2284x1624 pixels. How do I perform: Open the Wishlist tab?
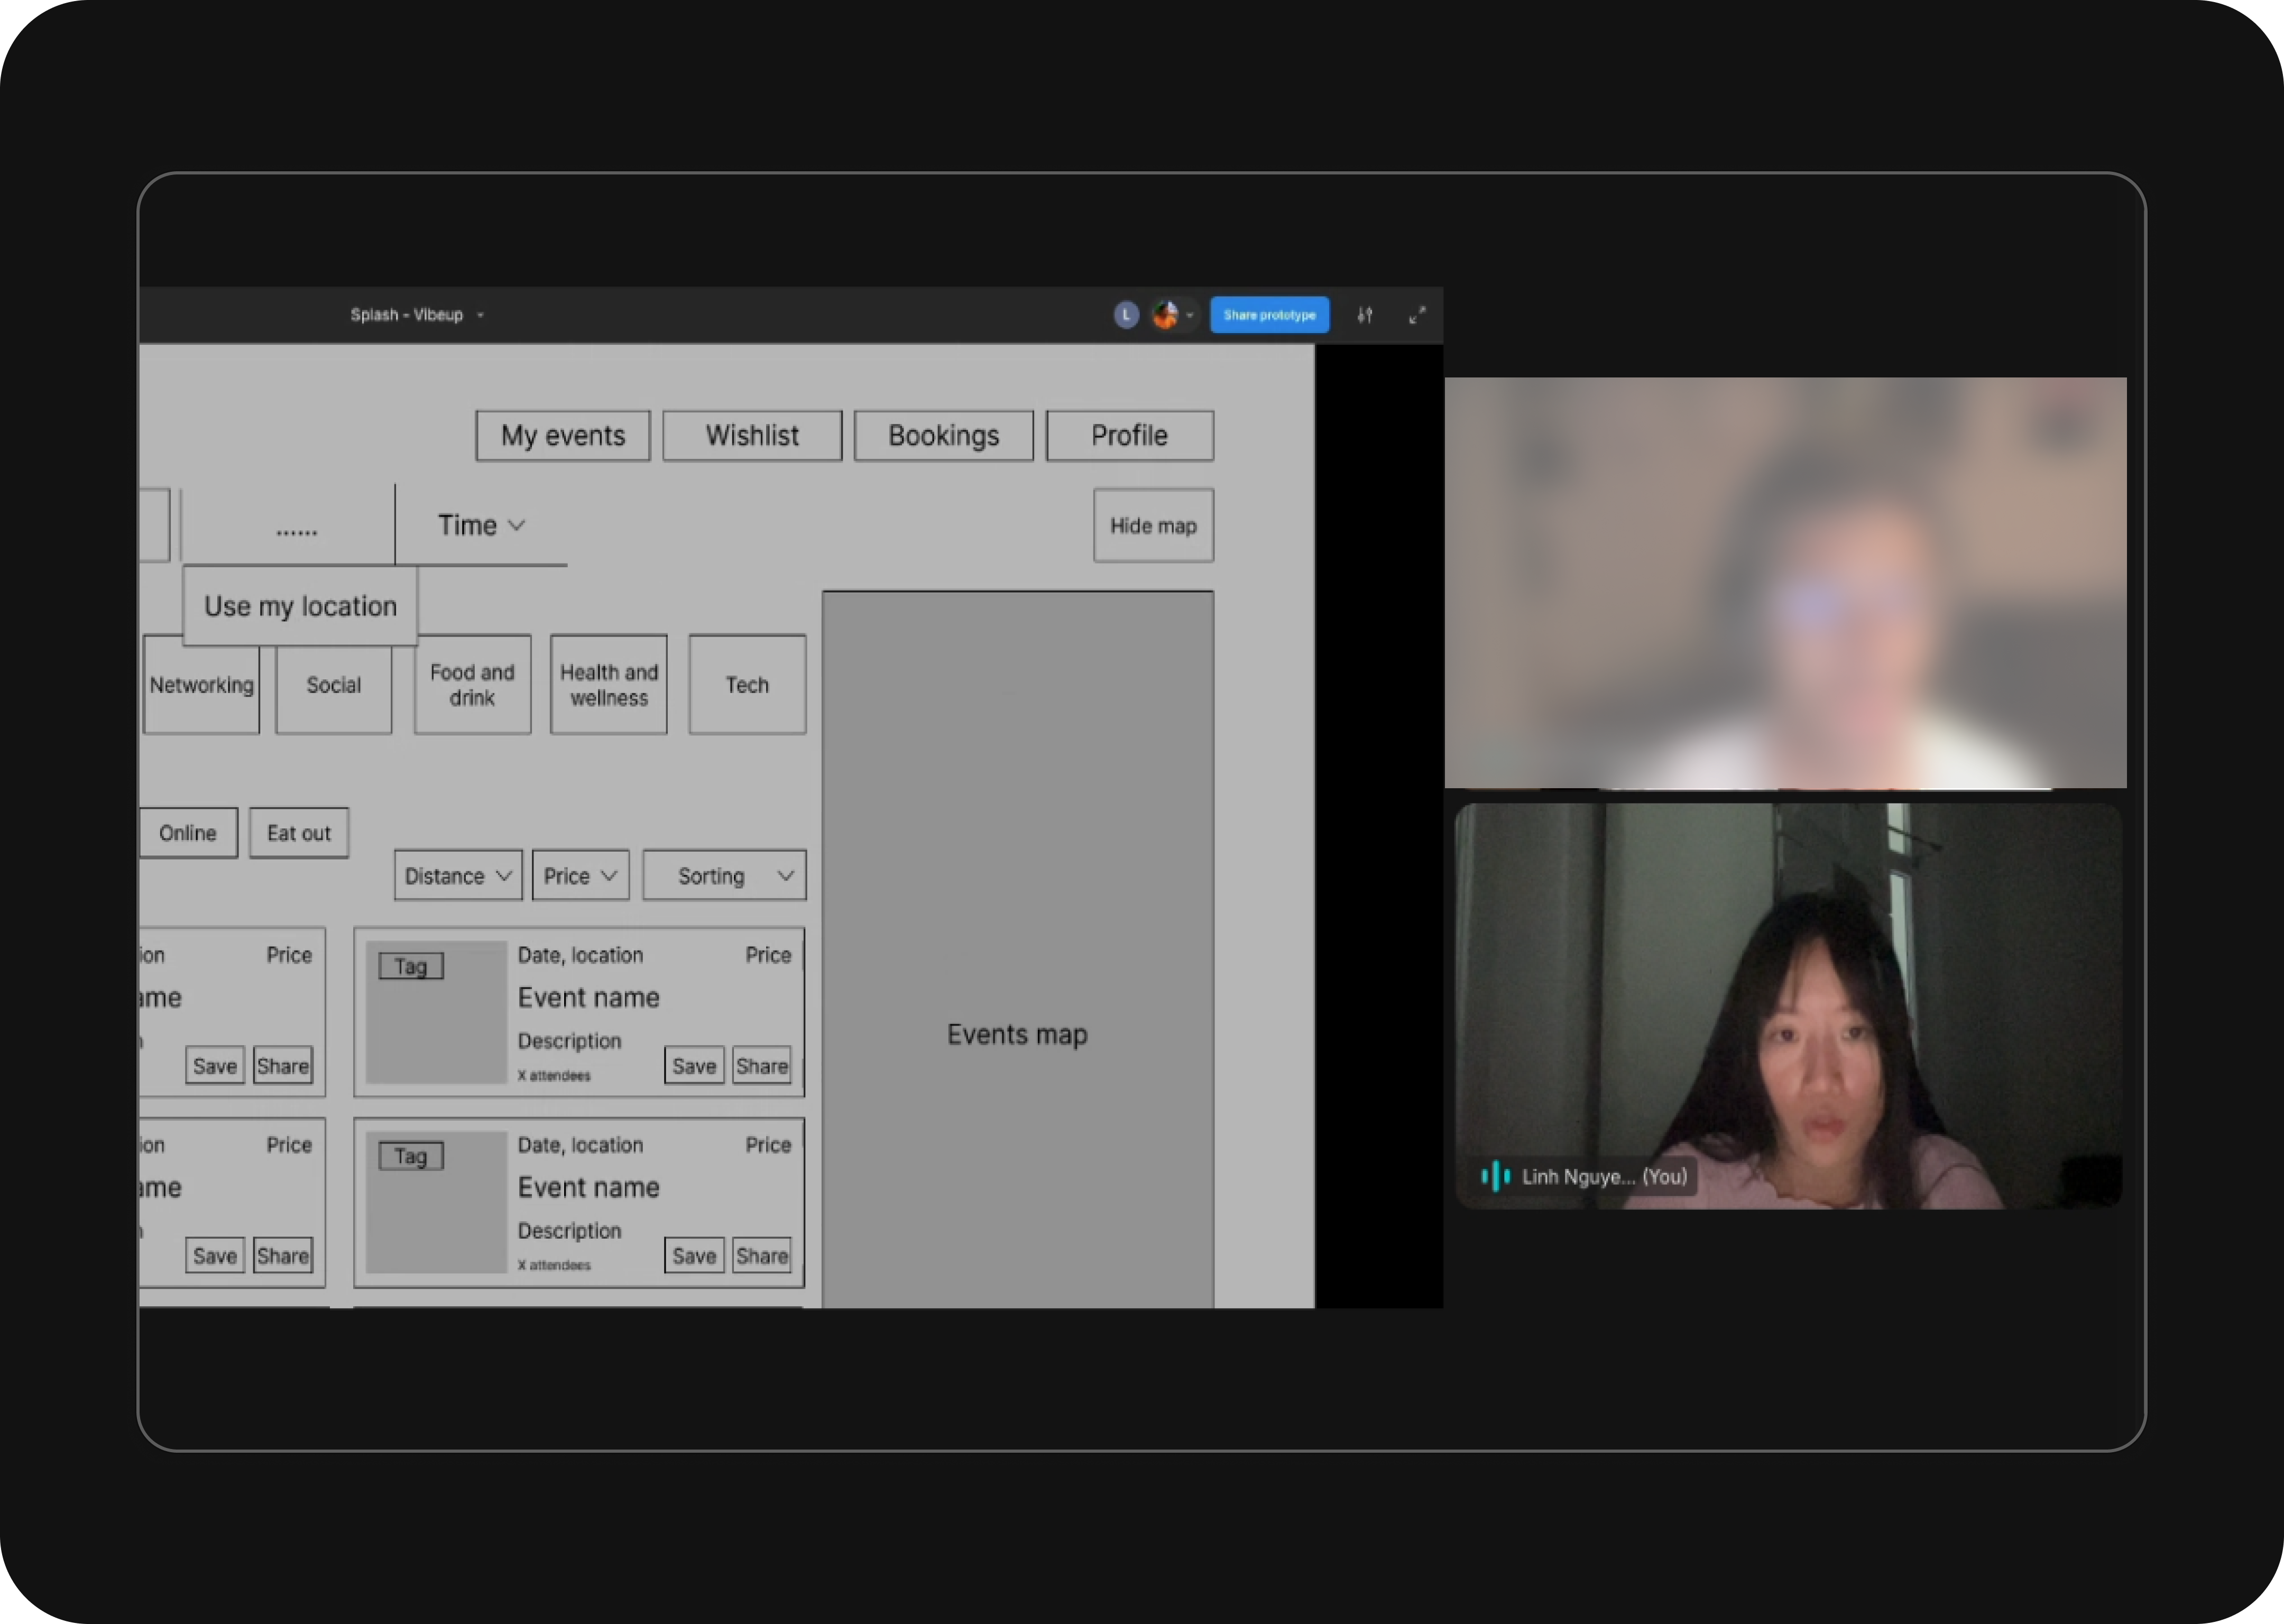752,436
